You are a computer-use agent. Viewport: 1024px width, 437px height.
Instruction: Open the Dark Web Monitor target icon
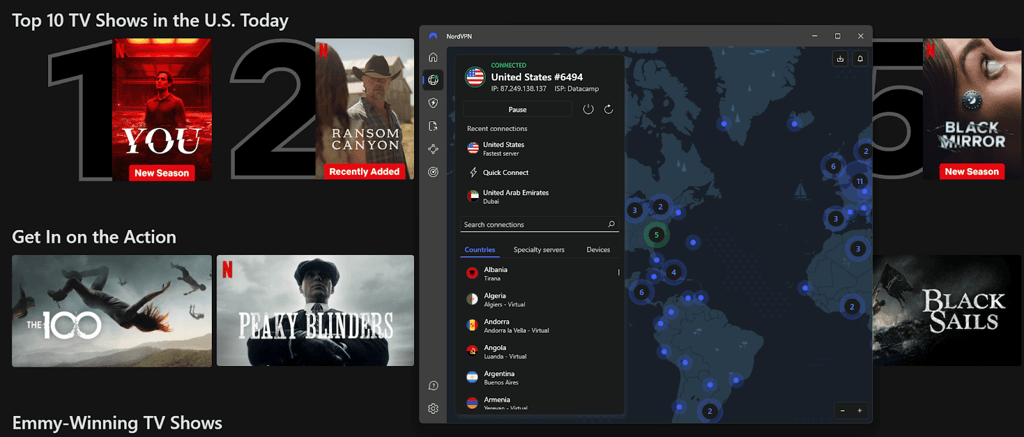pyautogui.click(x=432, y=172)
